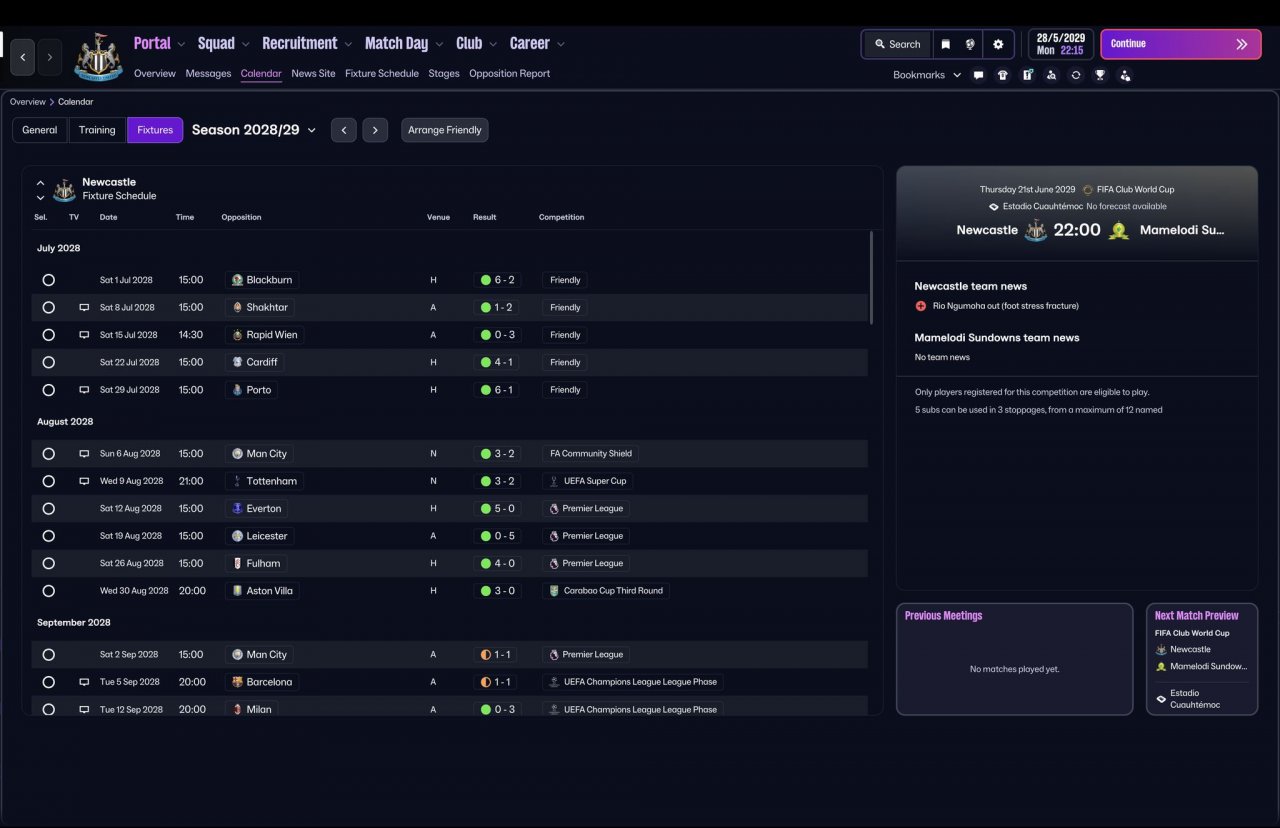Screen dimensions: 1280x828
Task: Click TV icon on the Shakhtar fixture
Action: pyautogui.click(x=84, y=308)
